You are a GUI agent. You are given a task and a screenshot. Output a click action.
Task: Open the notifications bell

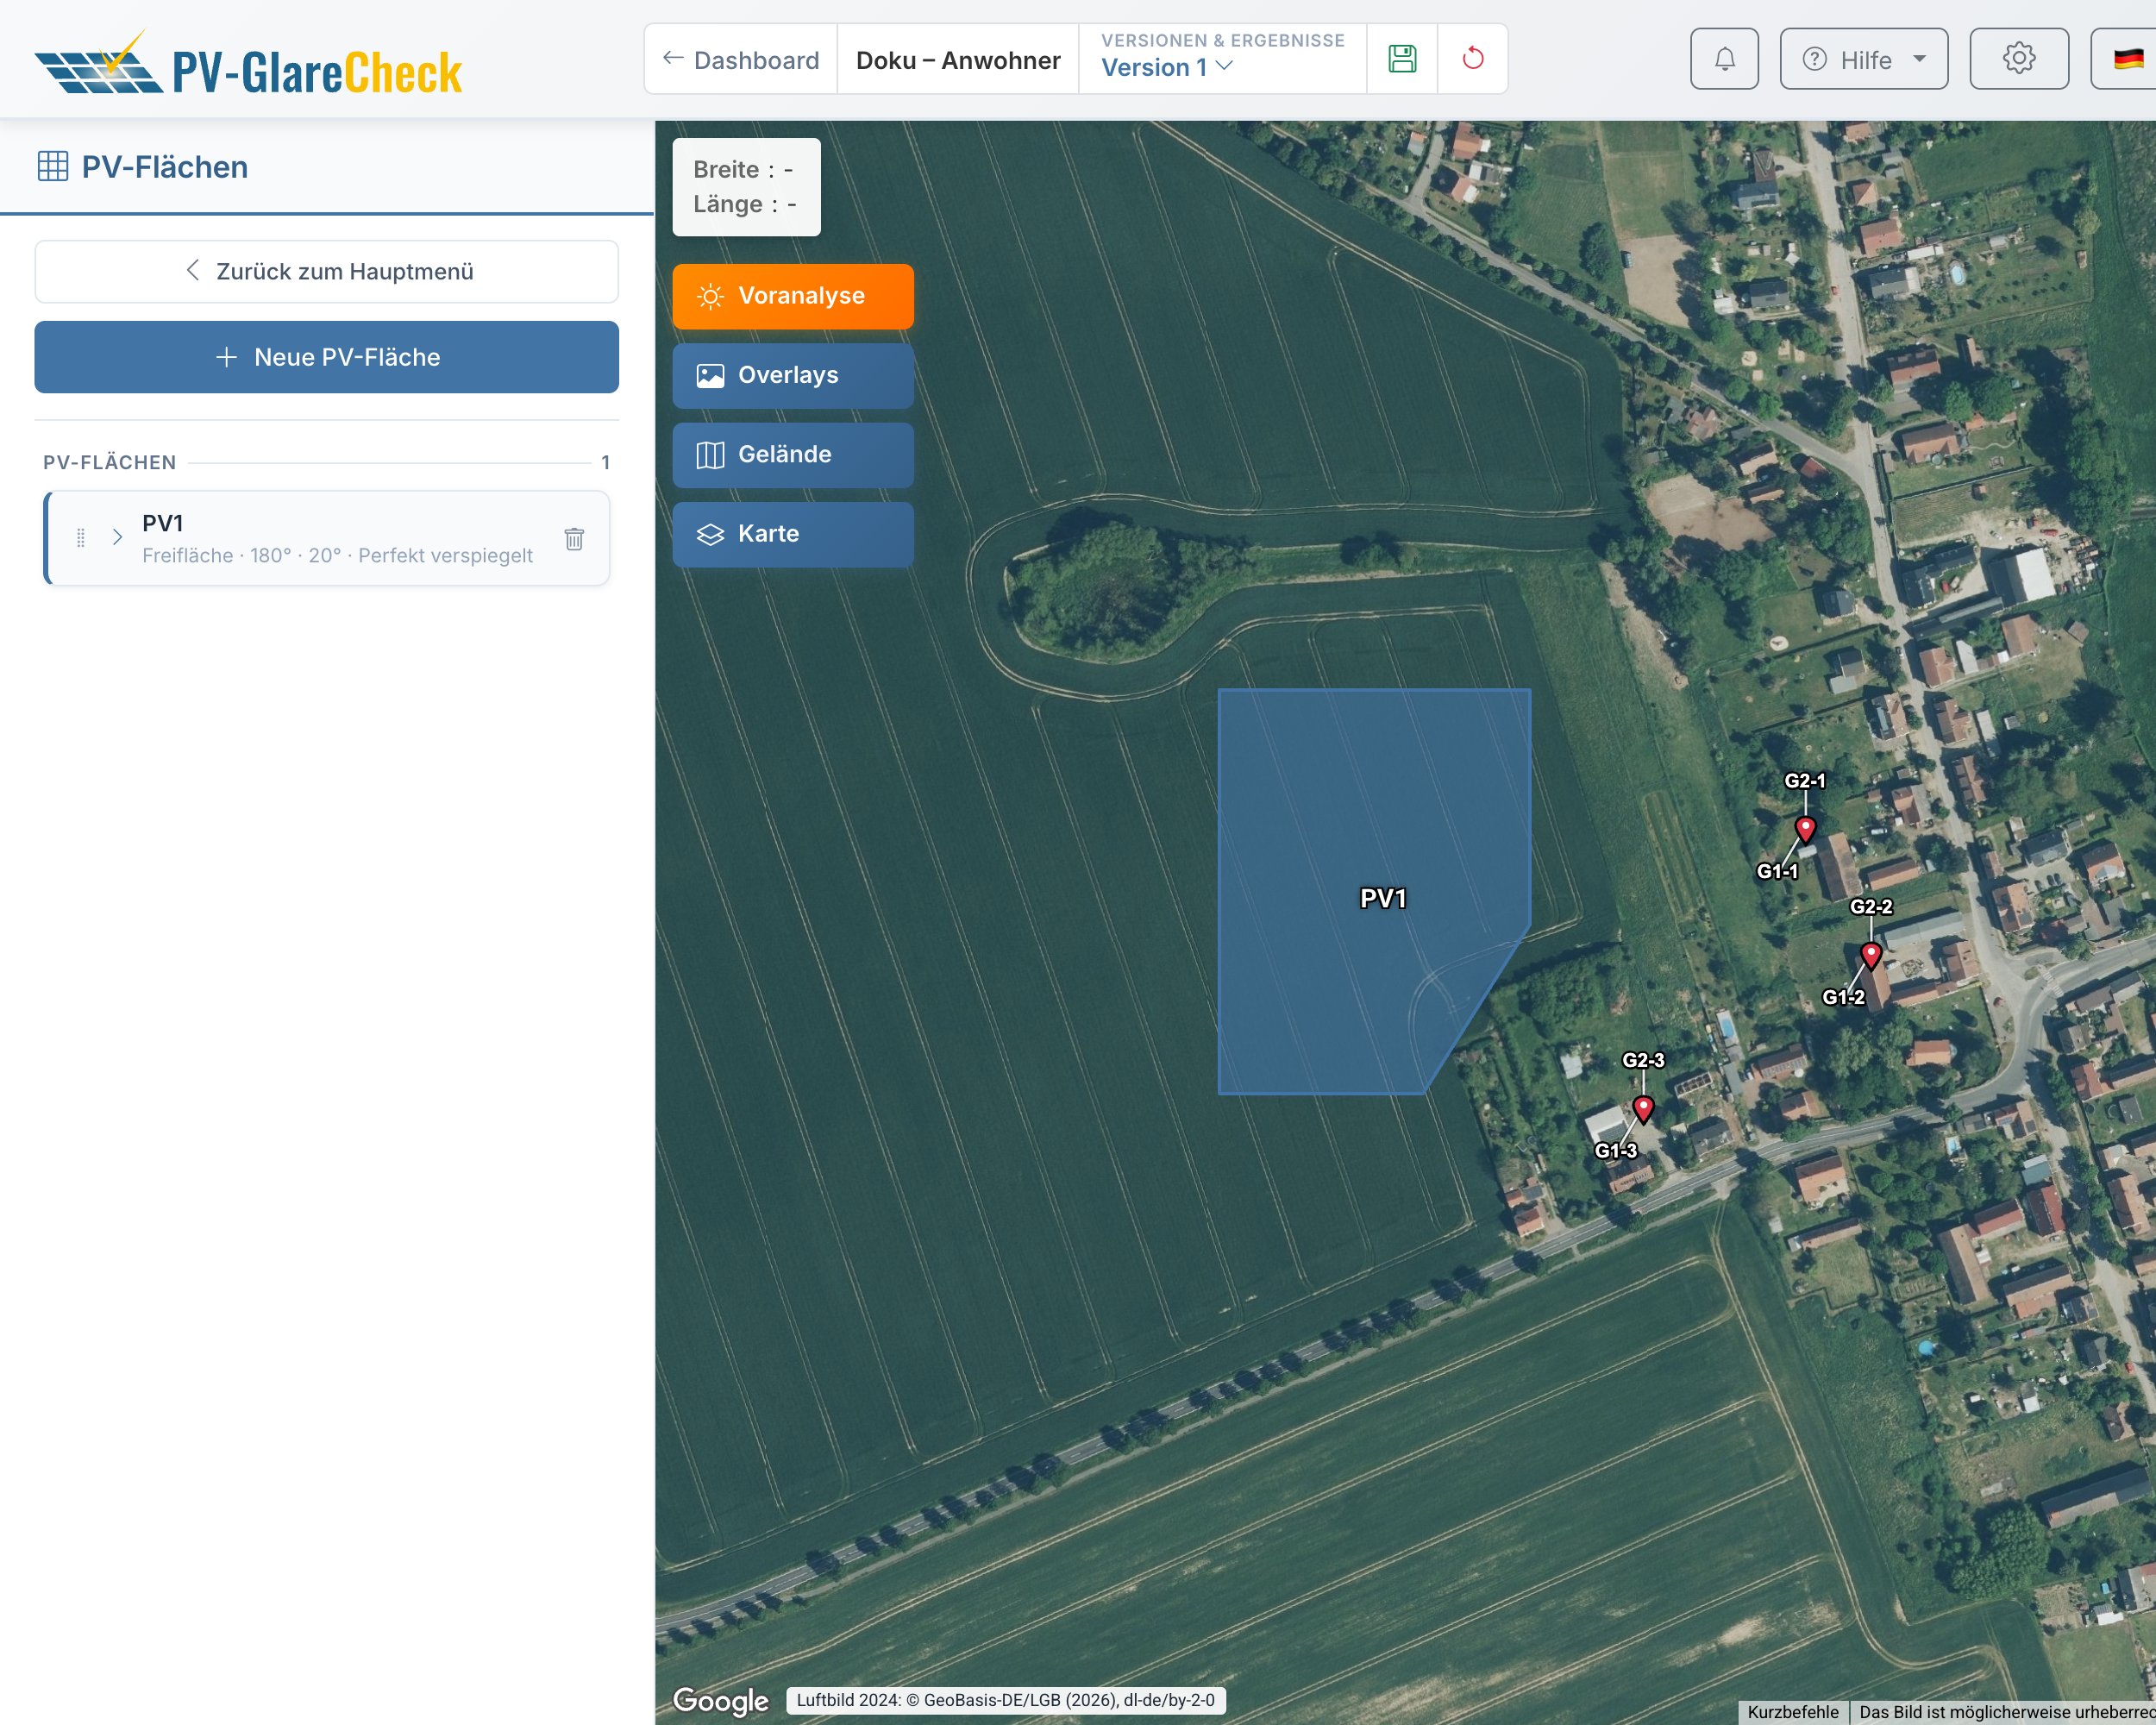point(1724,59)
